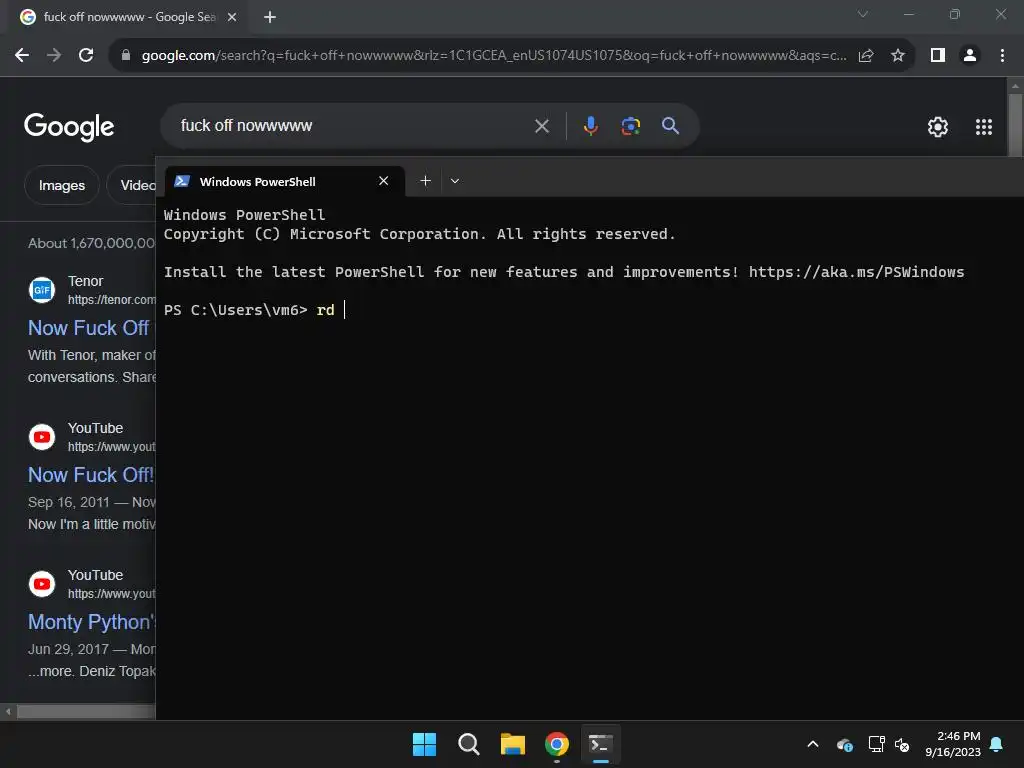Clear the Google search box

[x=542, y=126]
